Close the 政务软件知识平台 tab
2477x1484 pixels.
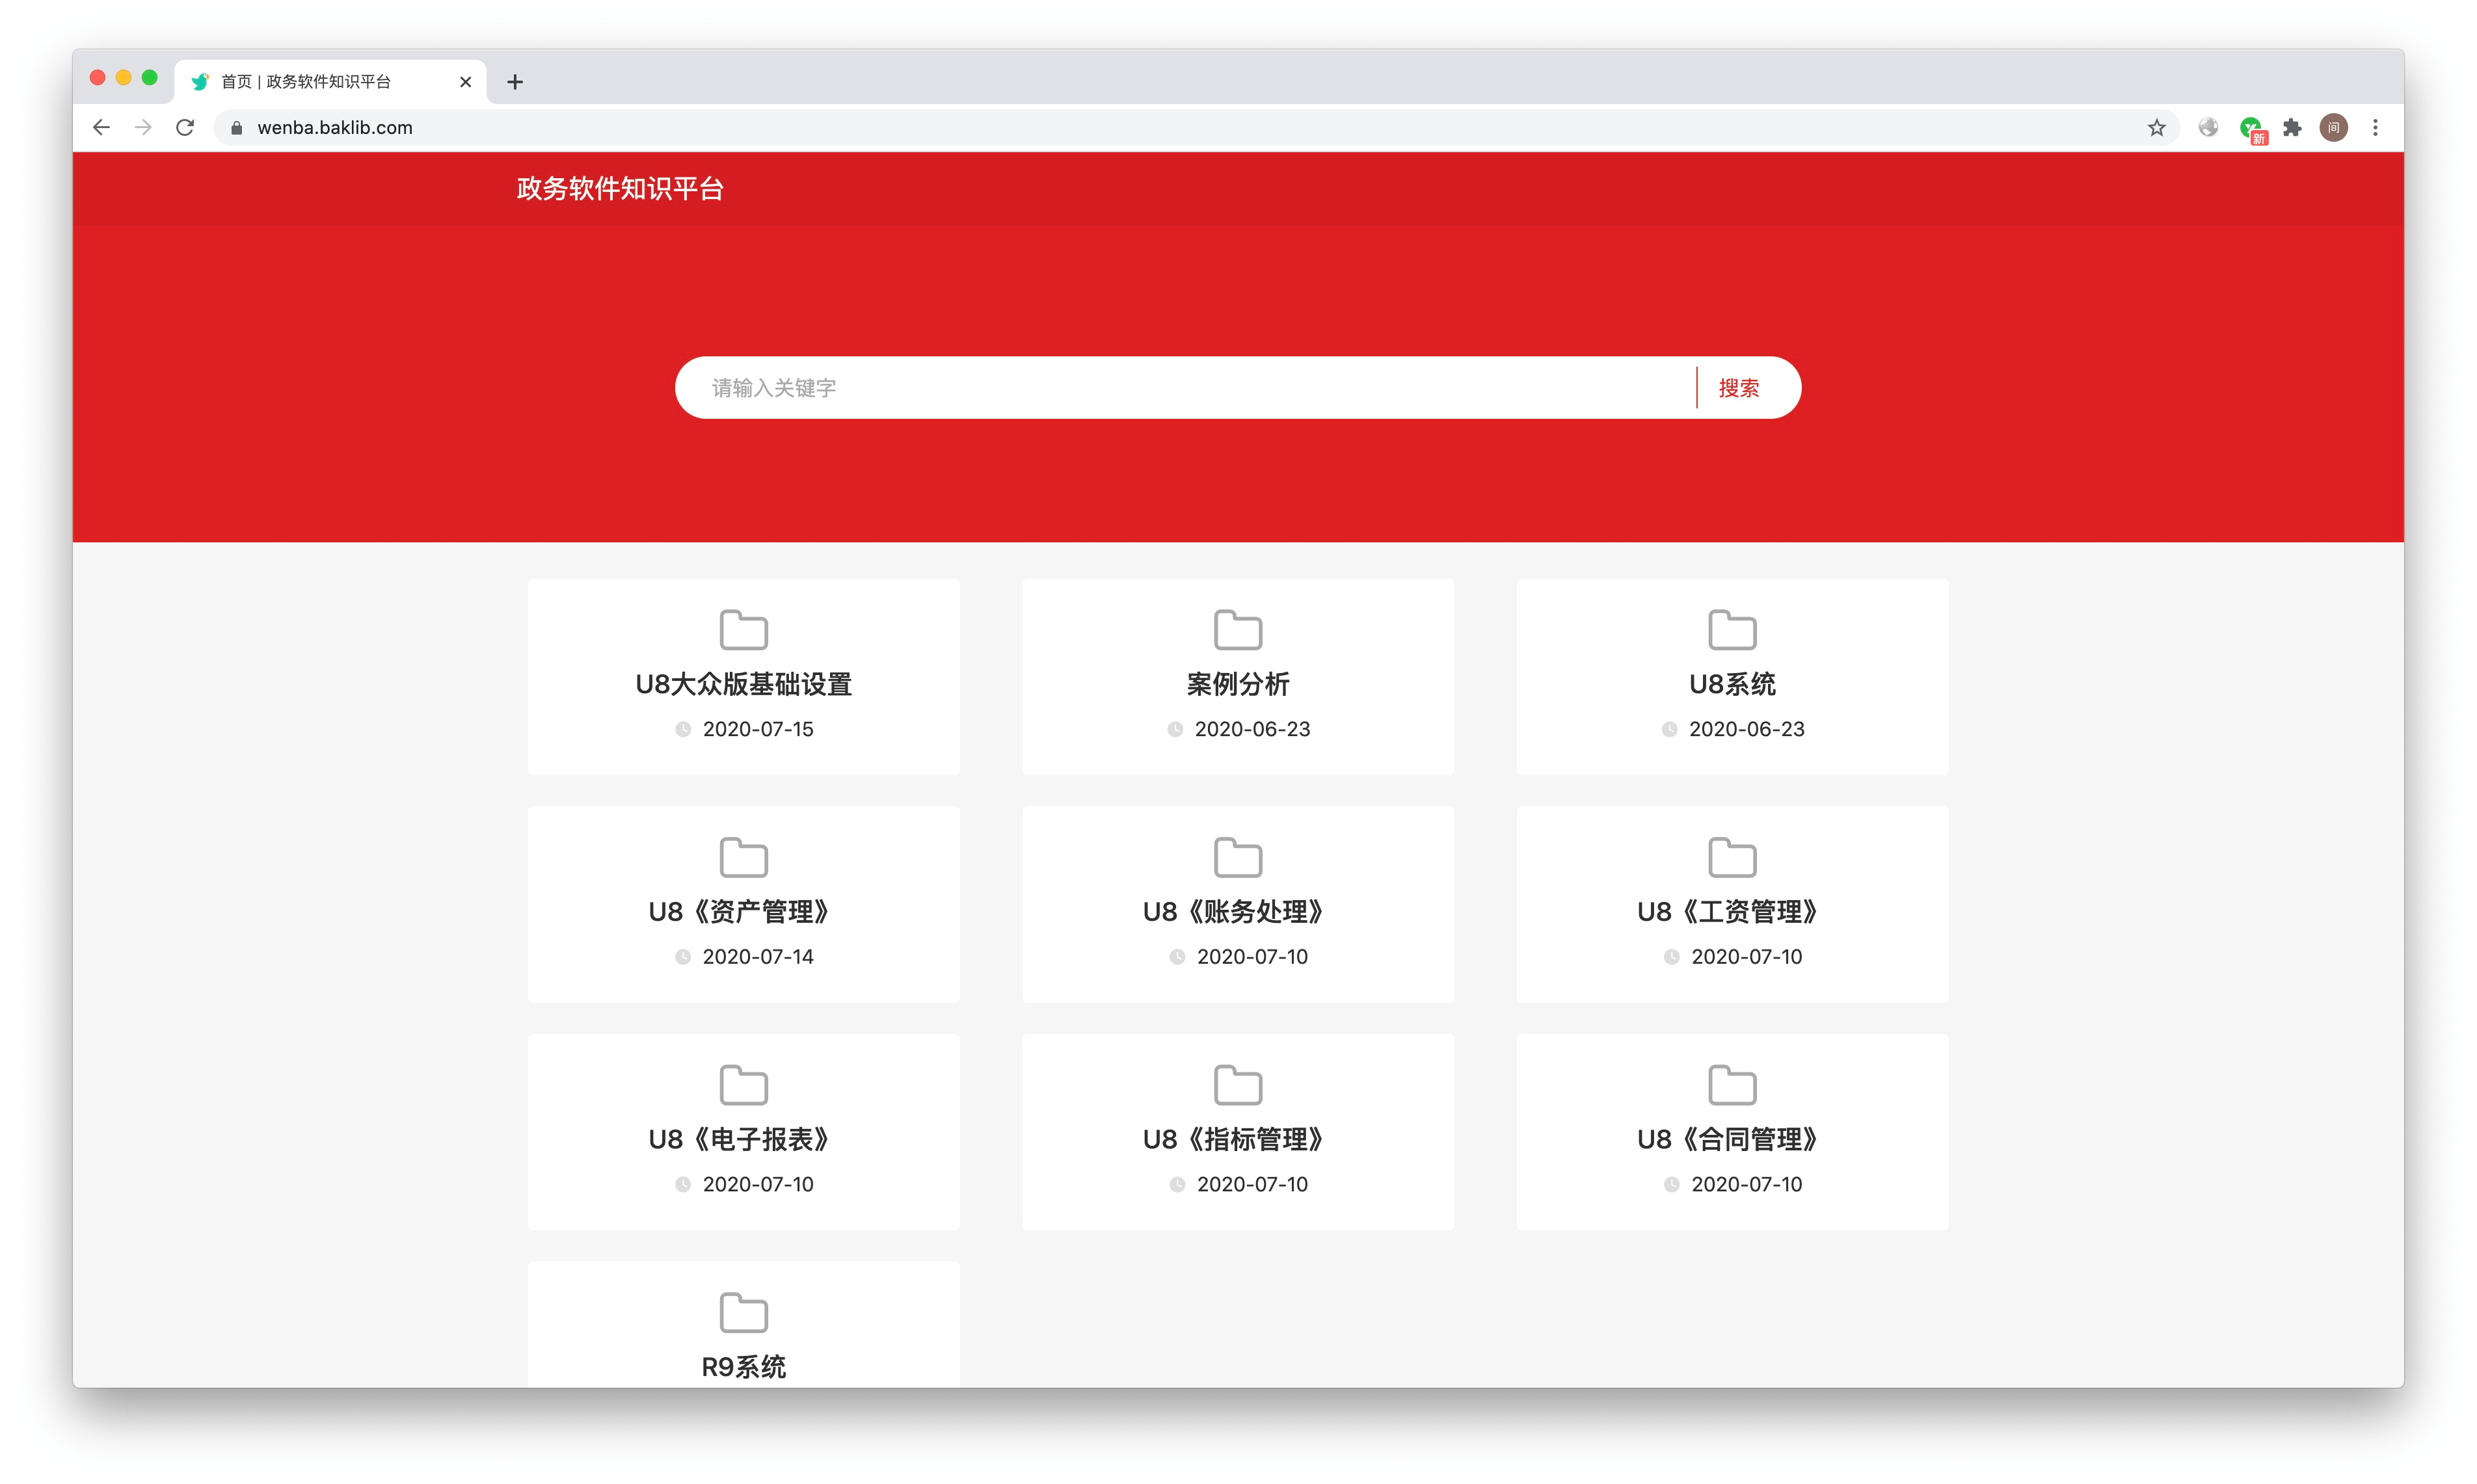point(465,82)
